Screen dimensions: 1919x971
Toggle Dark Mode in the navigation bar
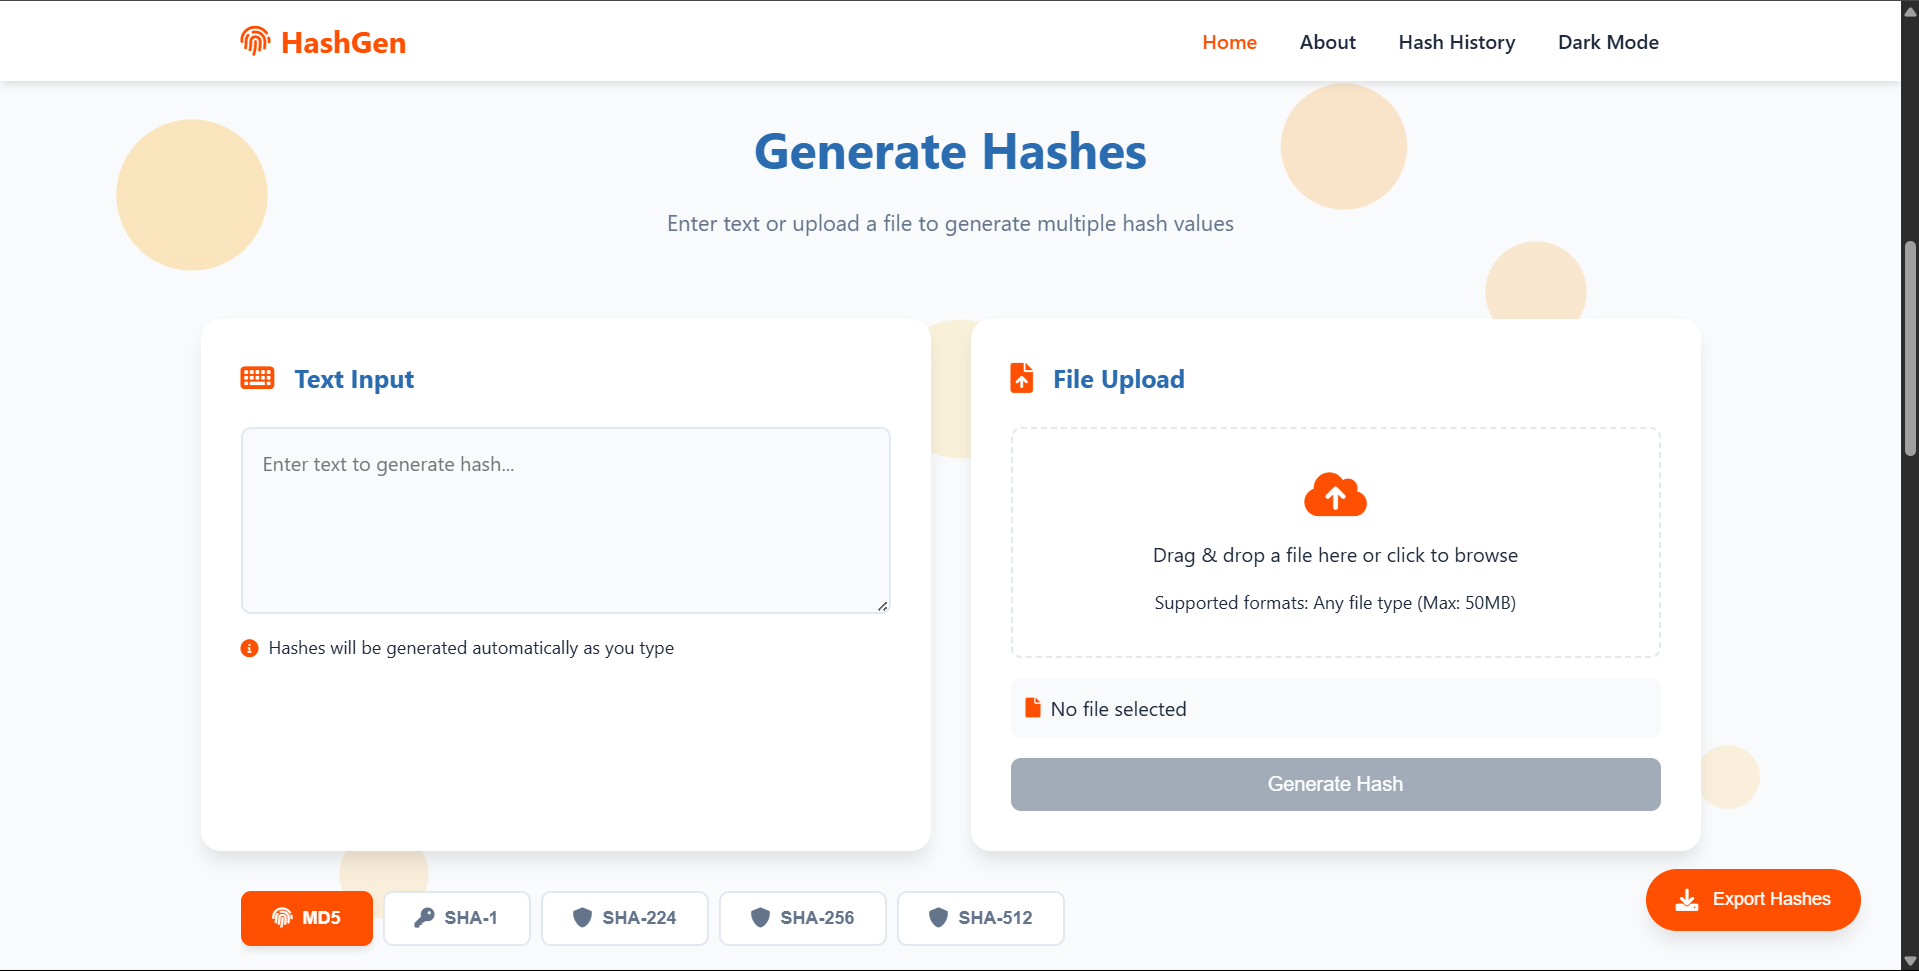(1608, 42)
